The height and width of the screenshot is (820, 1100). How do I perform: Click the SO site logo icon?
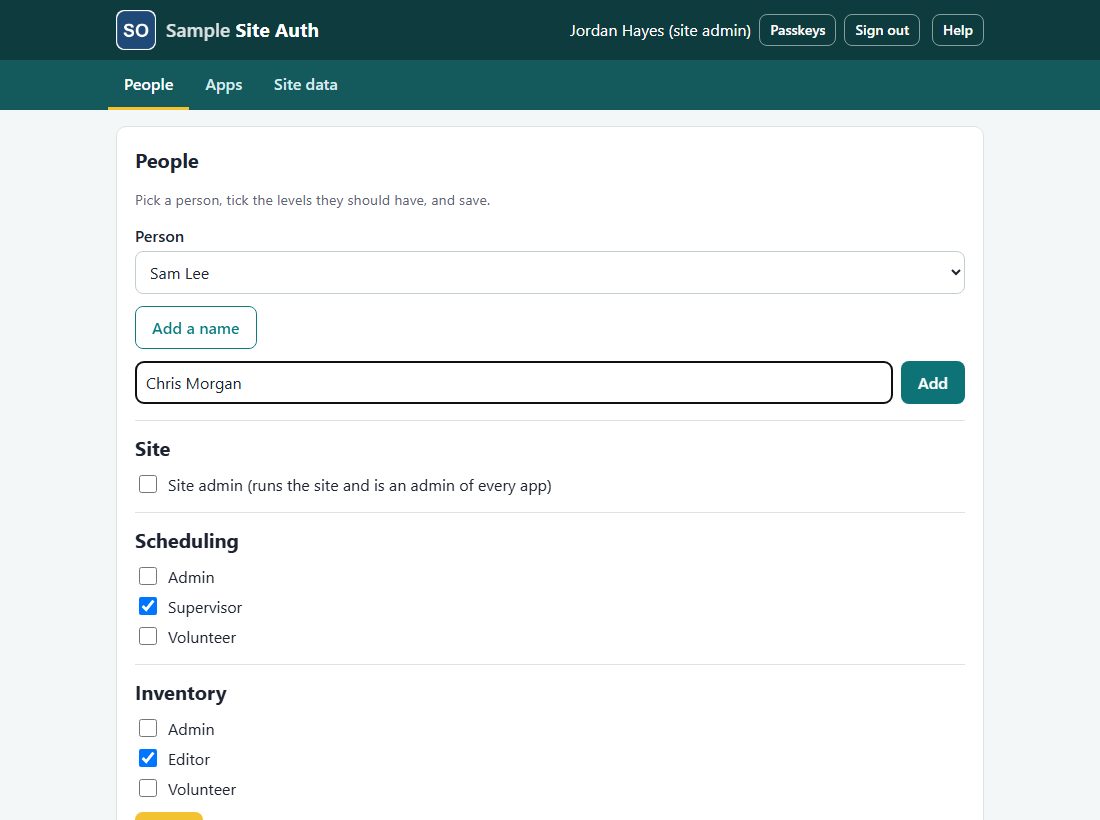[x=135, y=30]
